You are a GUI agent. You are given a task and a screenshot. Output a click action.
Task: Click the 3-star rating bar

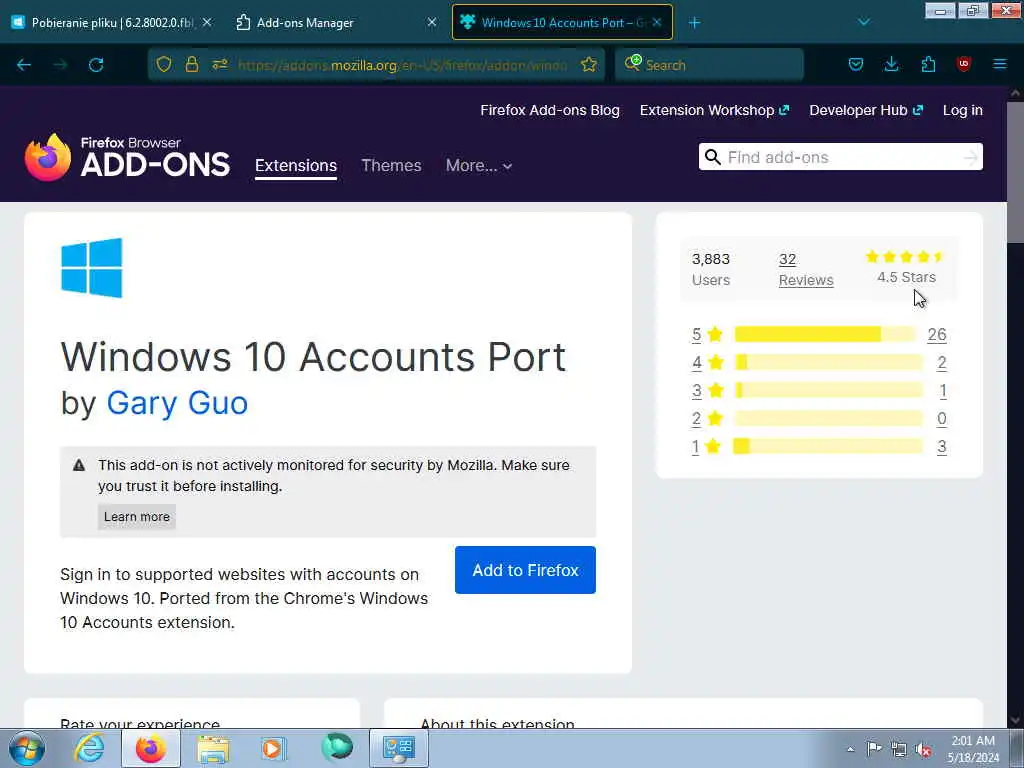828,391
